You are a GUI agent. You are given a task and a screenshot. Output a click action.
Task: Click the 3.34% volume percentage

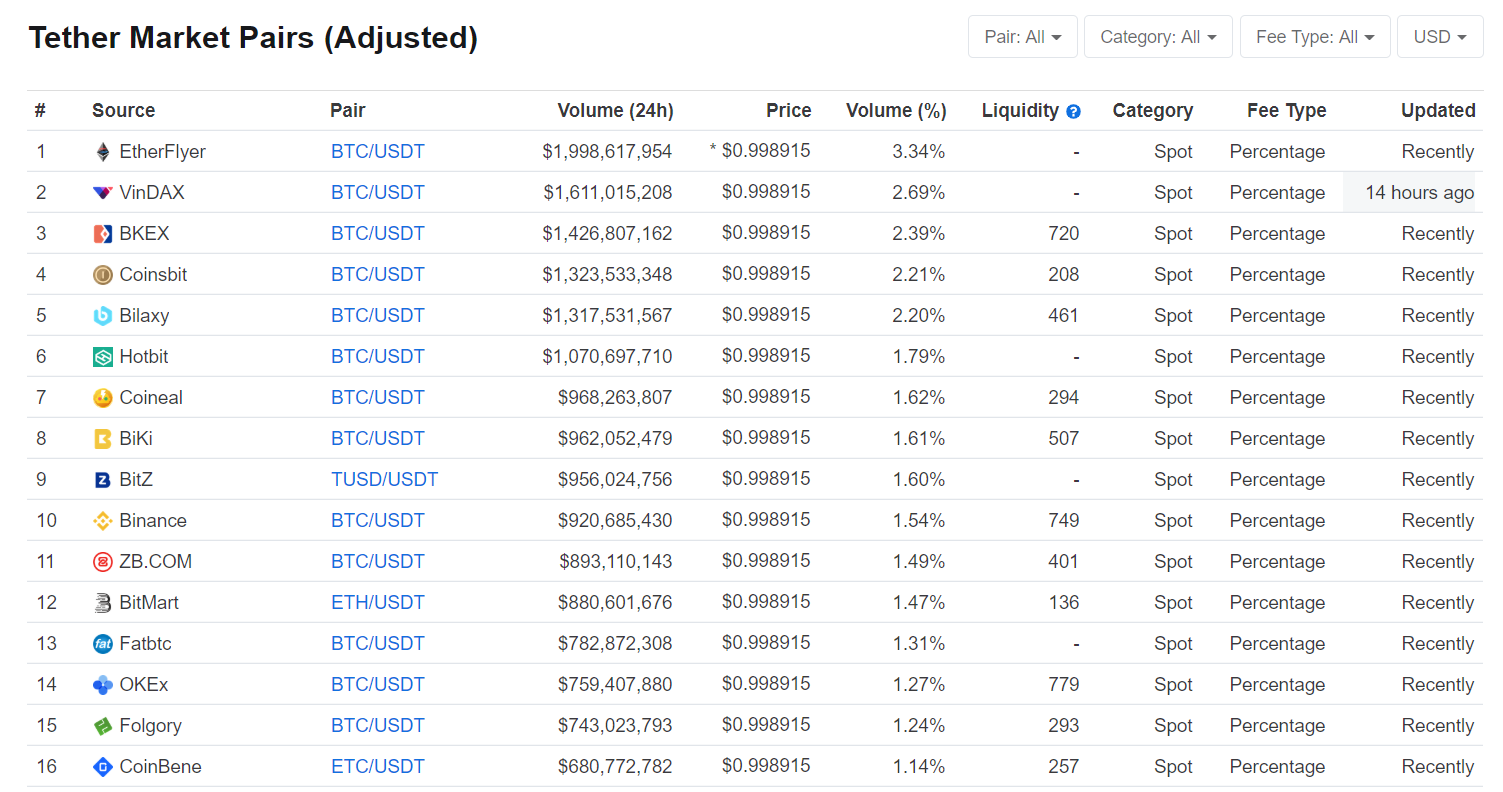pyautogui.click(x=919, y=152)
